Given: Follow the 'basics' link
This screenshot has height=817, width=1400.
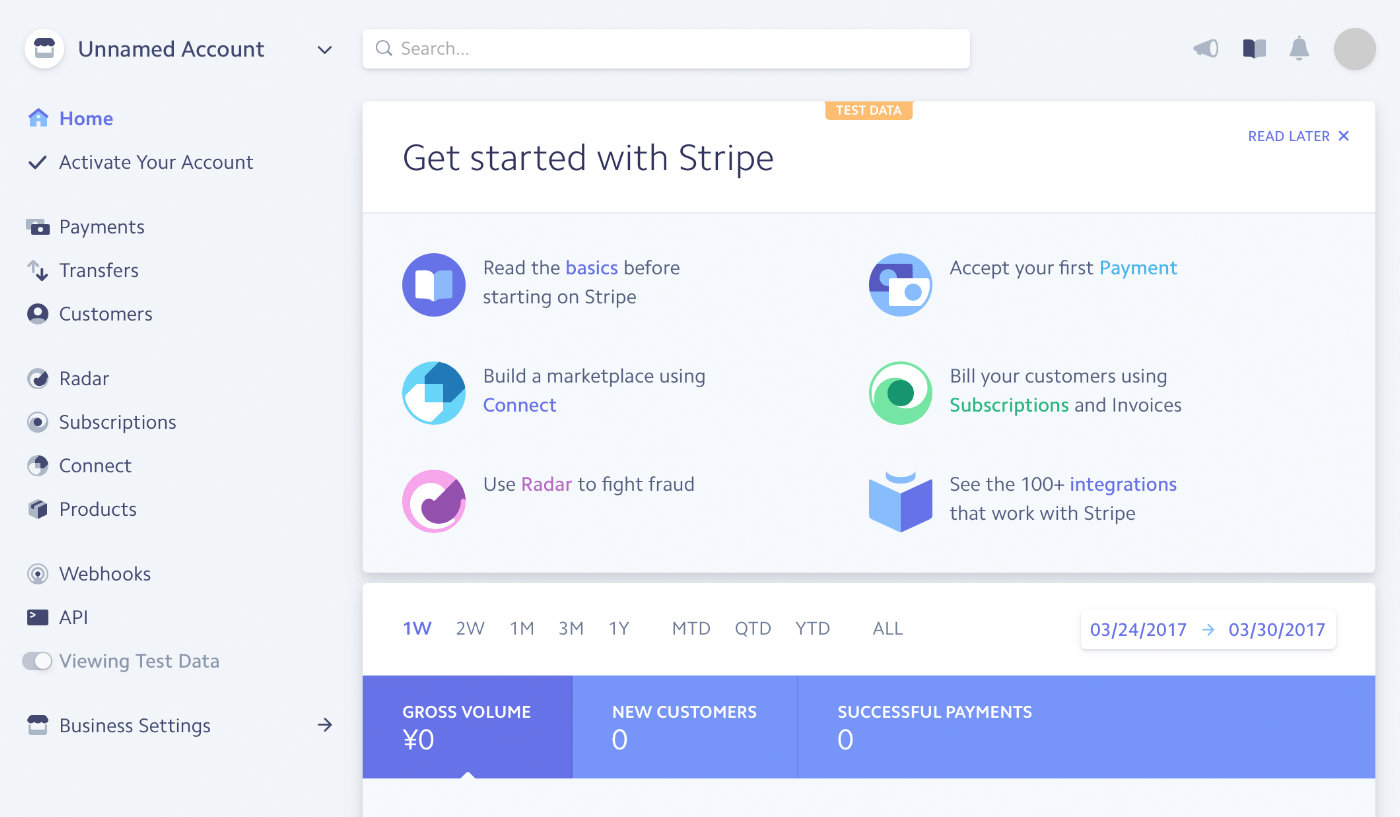Looking at the screenshot, I should coord(592,268).
